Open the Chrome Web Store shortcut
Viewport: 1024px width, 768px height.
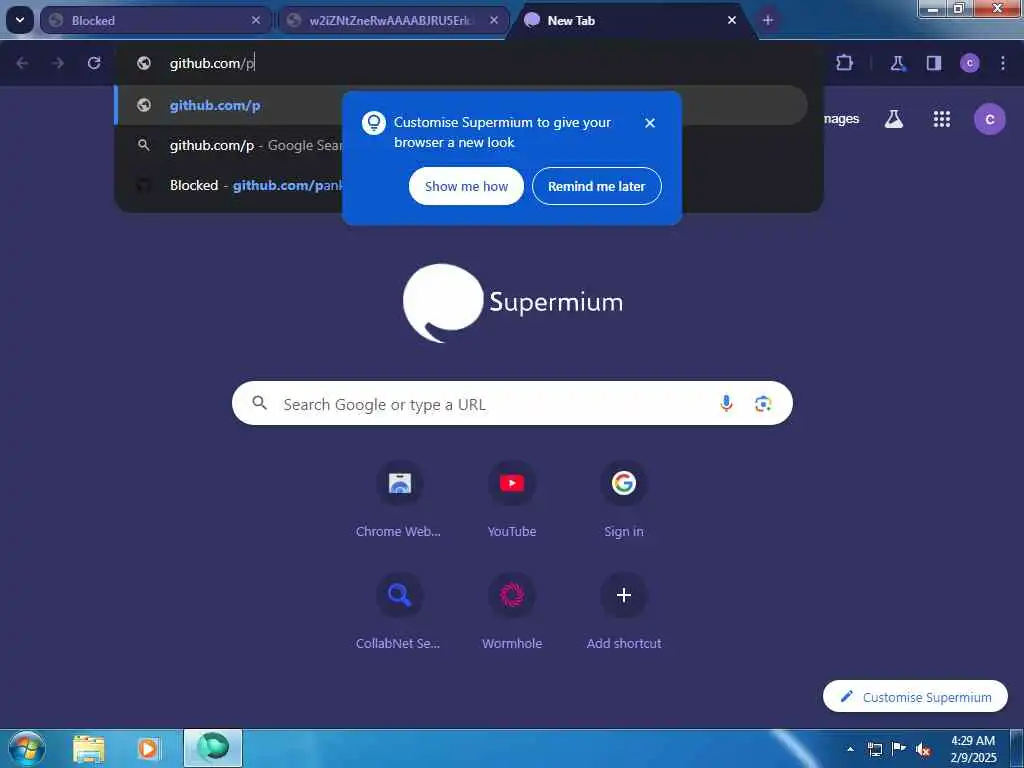(399, 500)
